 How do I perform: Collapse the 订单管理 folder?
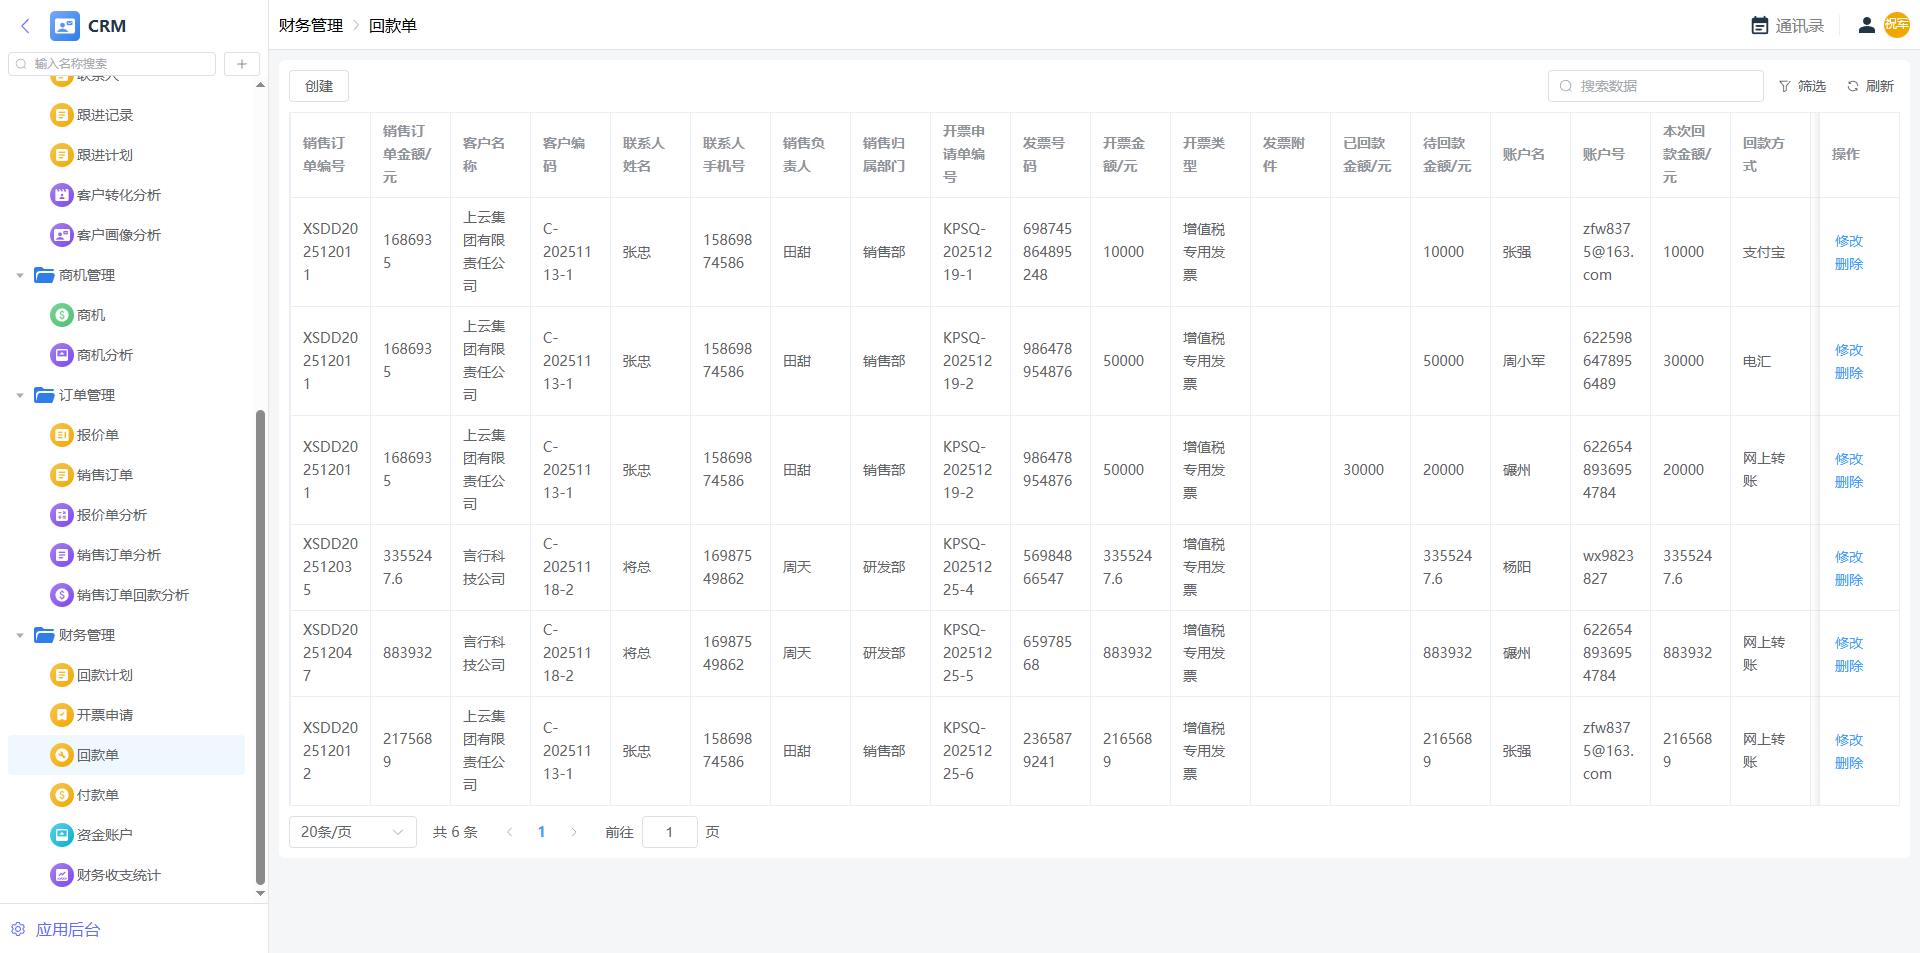click(x=20, y=395)
